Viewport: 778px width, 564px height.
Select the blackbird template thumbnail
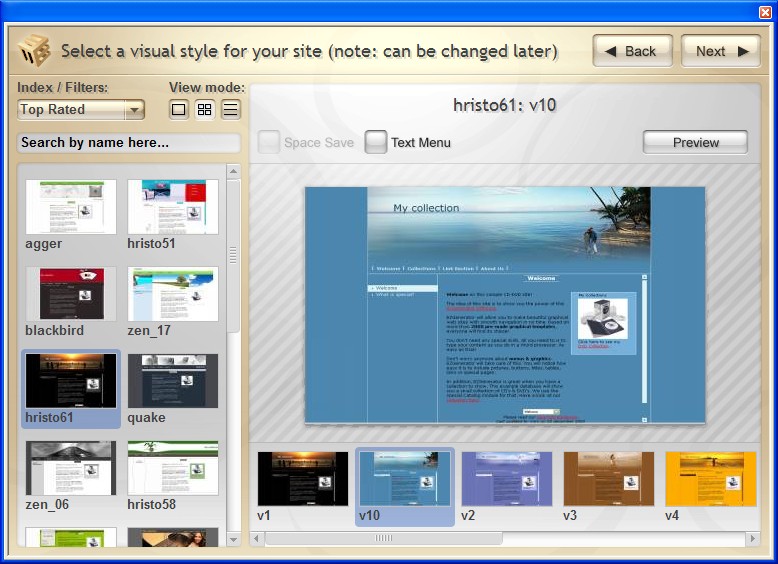click(x=71, y=294)
